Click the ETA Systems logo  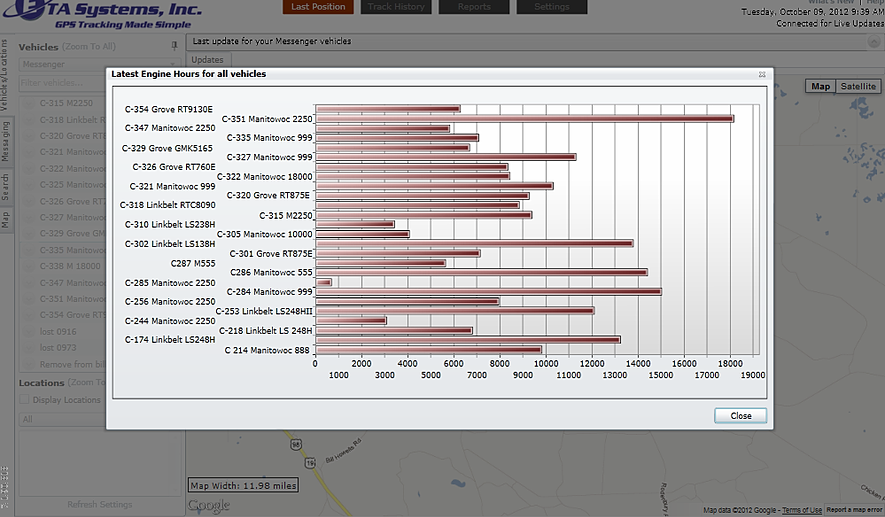click(103, 14)
